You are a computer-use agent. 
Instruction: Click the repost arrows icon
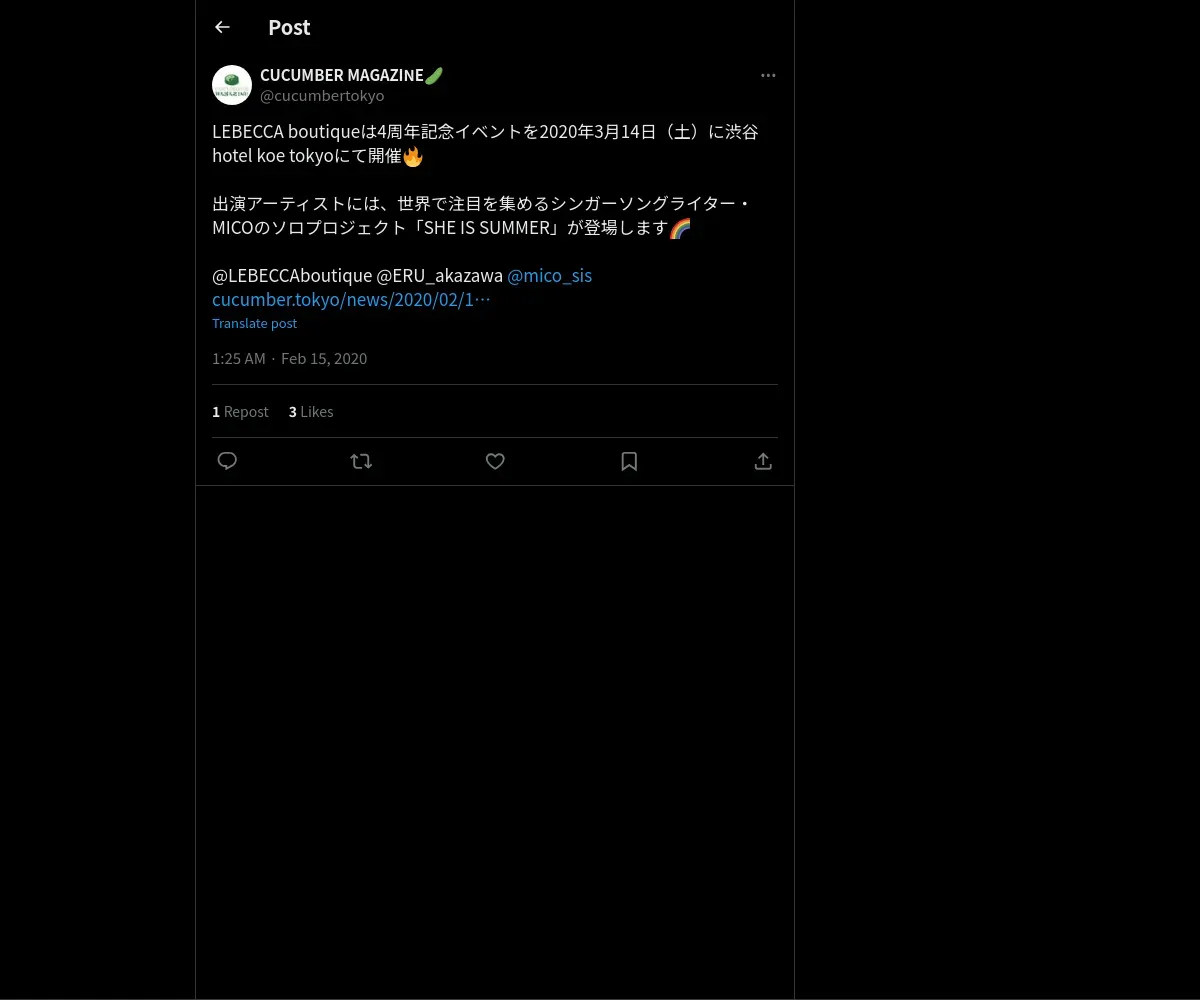pos(361,461)
